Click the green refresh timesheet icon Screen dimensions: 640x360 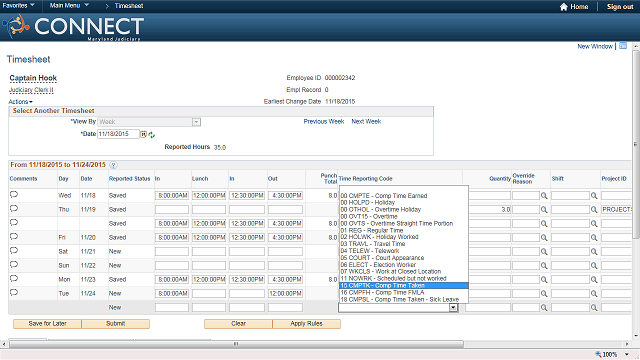click(152, 135)
